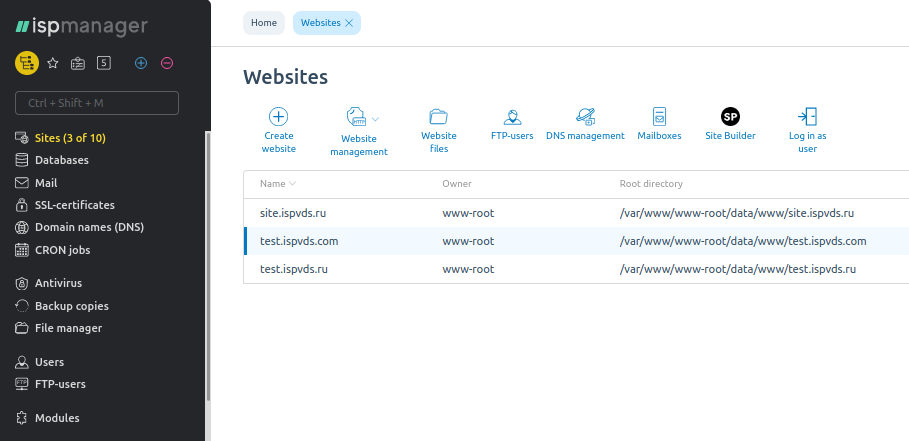Click the FTP-users sidebar icon

click(x=21, y=384)
